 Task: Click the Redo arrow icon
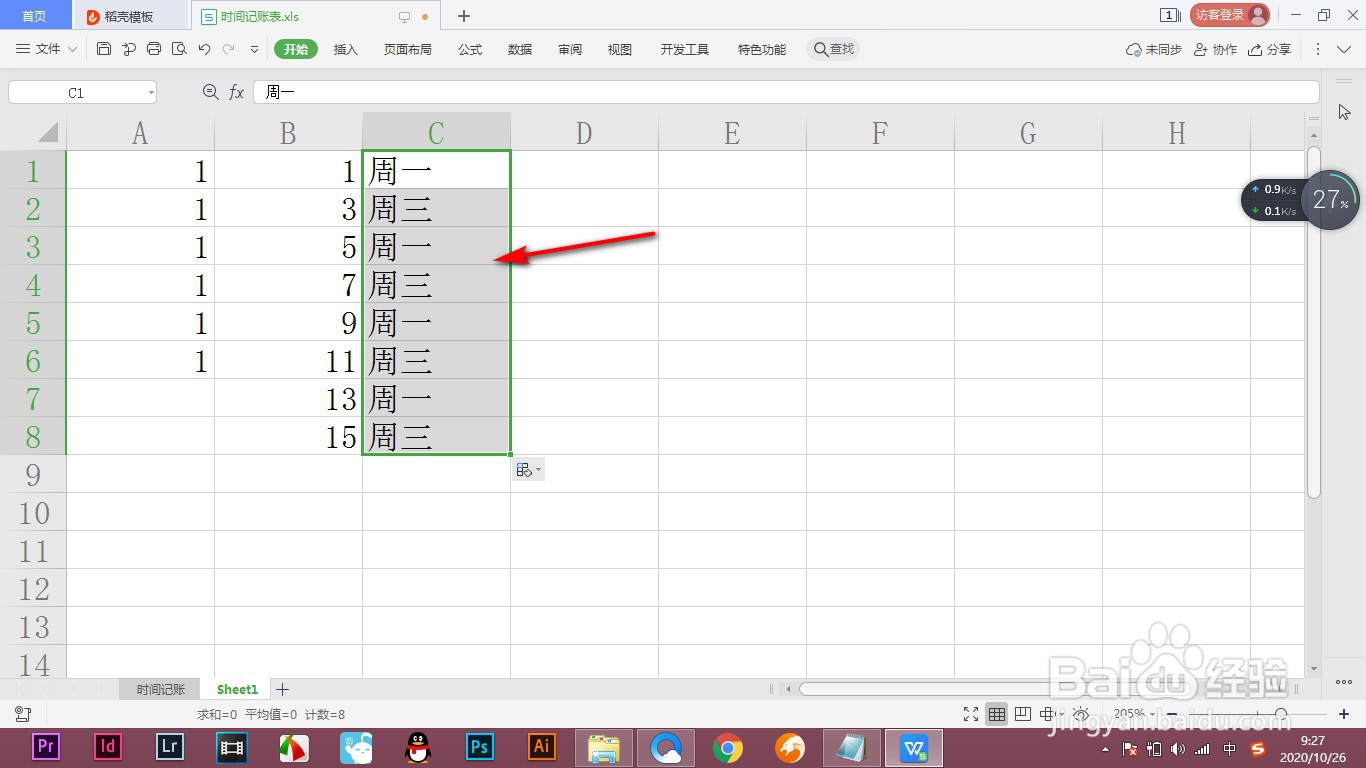tap(229, 49)
